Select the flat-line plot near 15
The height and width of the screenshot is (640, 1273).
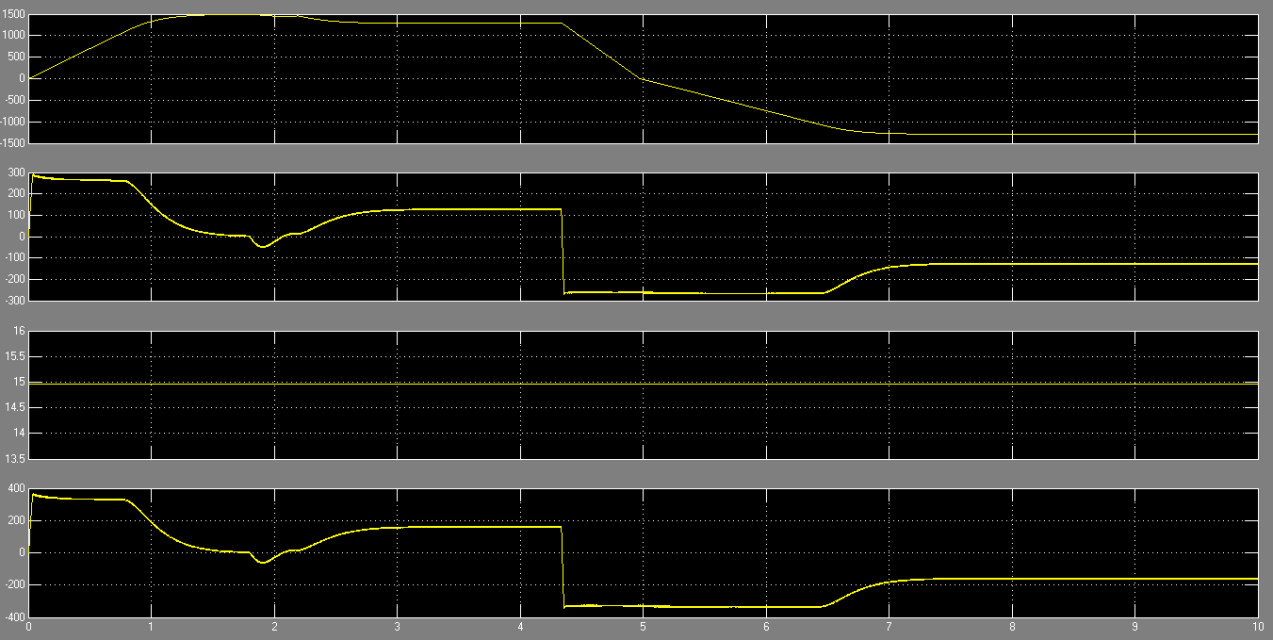click(643, 394)
